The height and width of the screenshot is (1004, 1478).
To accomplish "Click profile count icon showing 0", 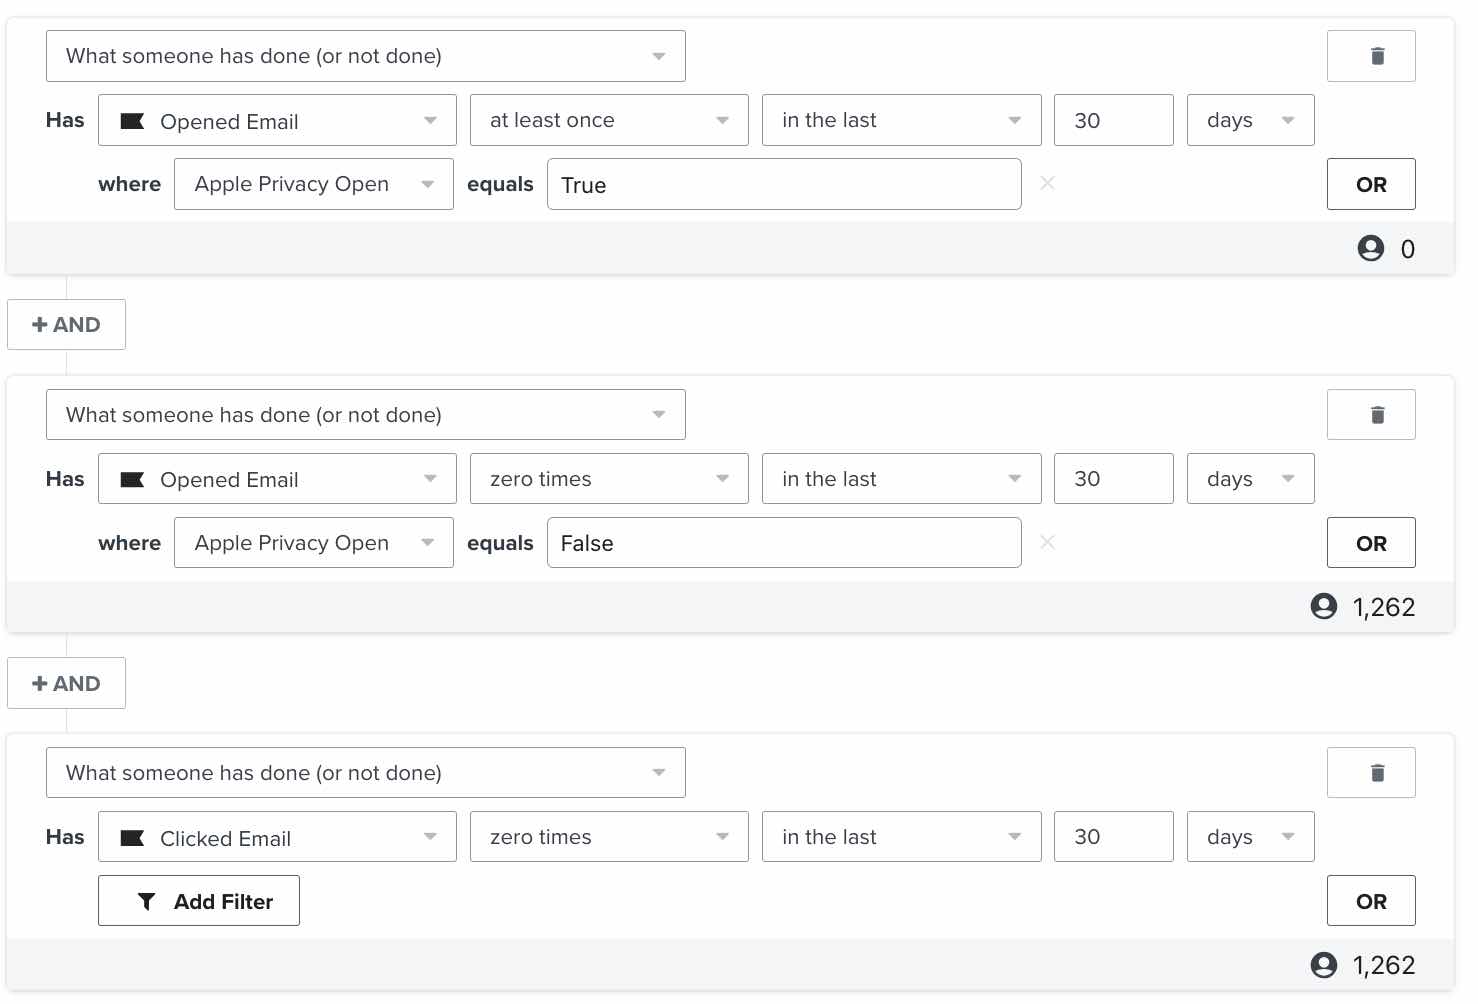I will tap(1370, 249).
